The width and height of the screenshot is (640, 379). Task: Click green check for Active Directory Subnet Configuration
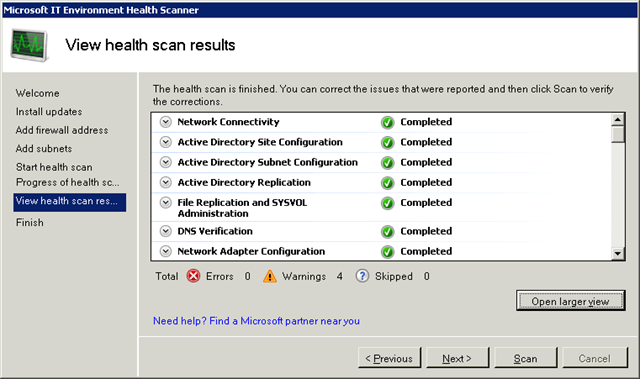click(x=387, y=162)
